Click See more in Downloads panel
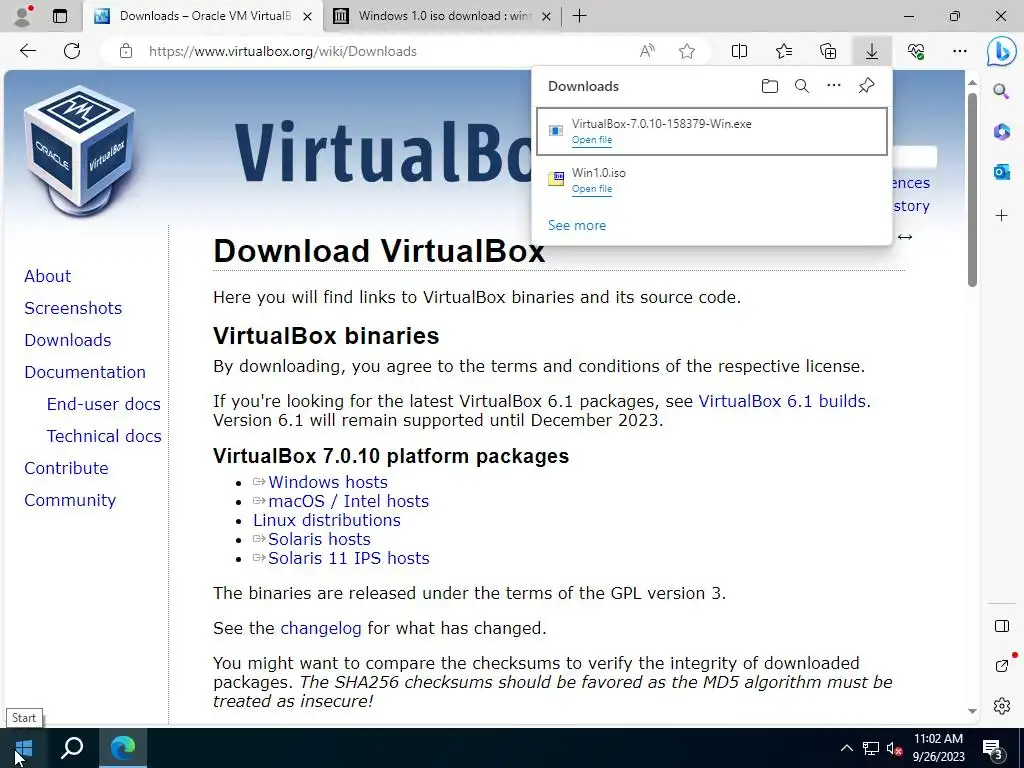This screenshot has width=1024, height=768. (x=577, y=225)
